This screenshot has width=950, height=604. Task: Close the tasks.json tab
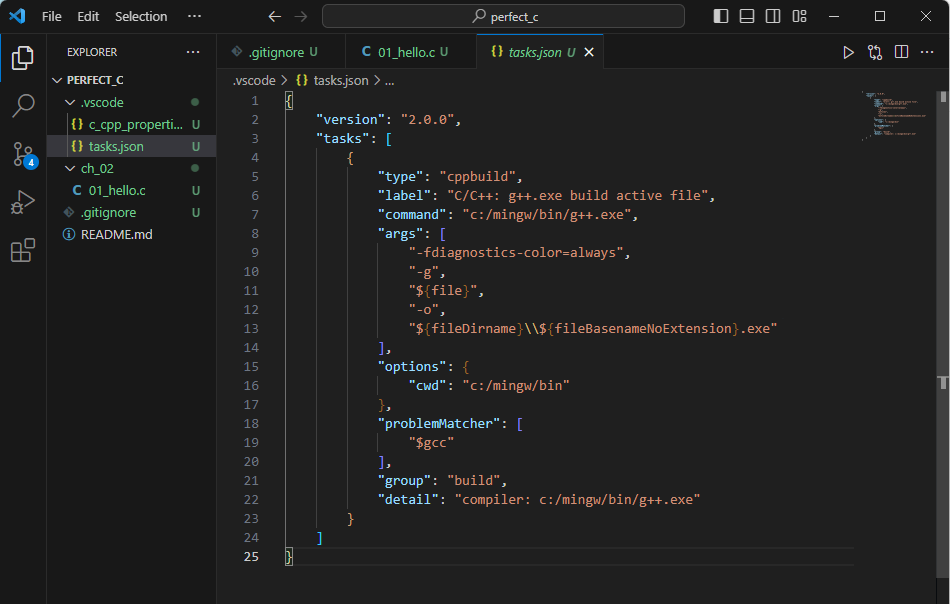(589, 52)
